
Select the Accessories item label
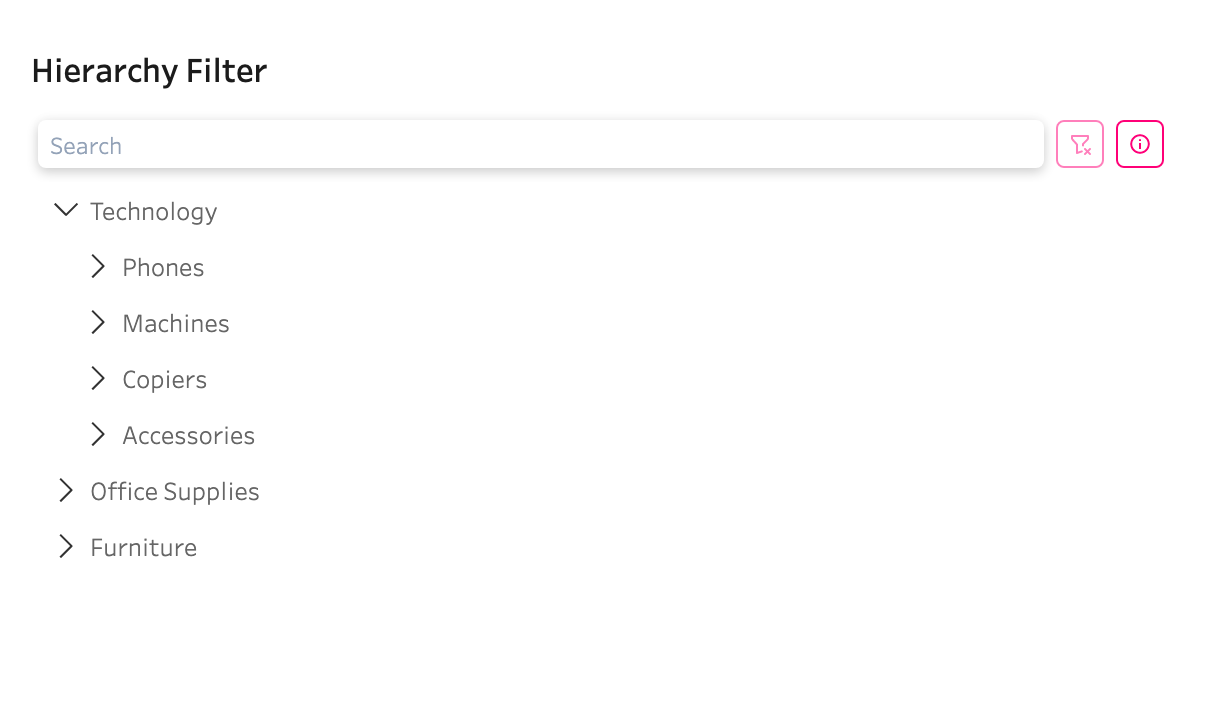188,436
